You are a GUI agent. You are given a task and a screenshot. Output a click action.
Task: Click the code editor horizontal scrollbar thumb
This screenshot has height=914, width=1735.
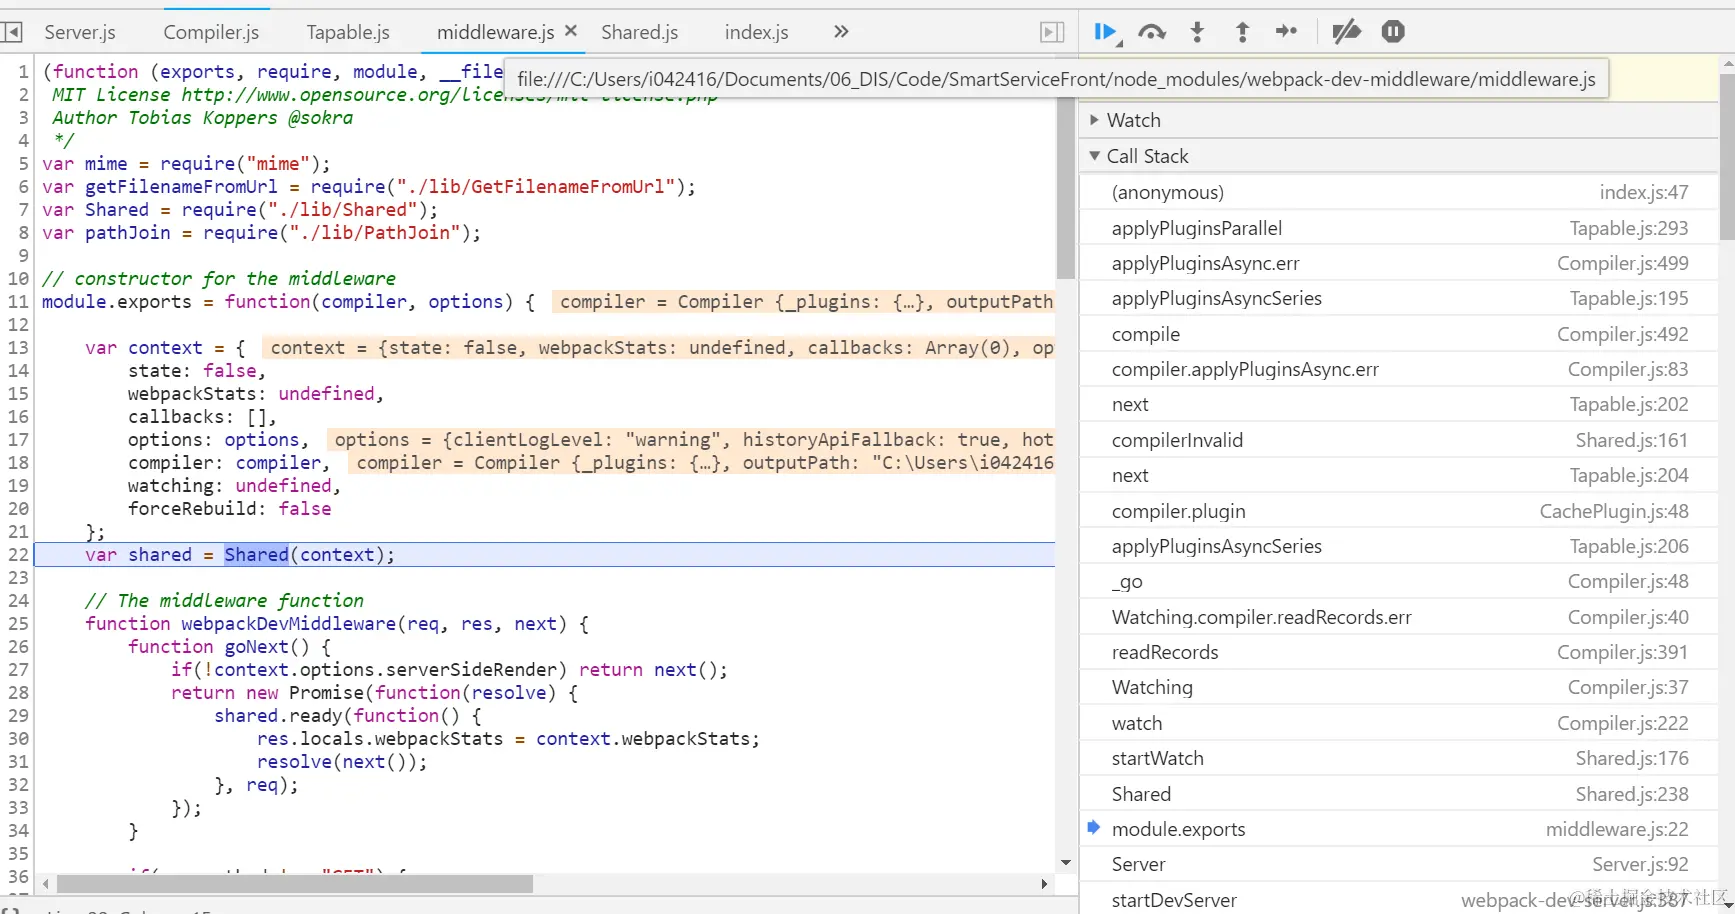tap(295, 884)
